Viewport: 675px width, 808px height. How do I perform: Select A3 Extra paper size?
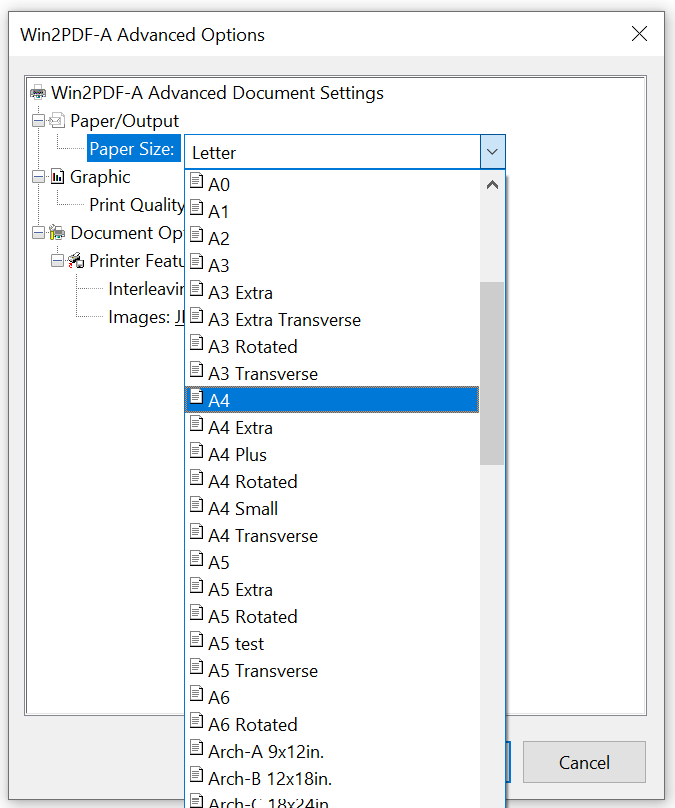point(332,292)
